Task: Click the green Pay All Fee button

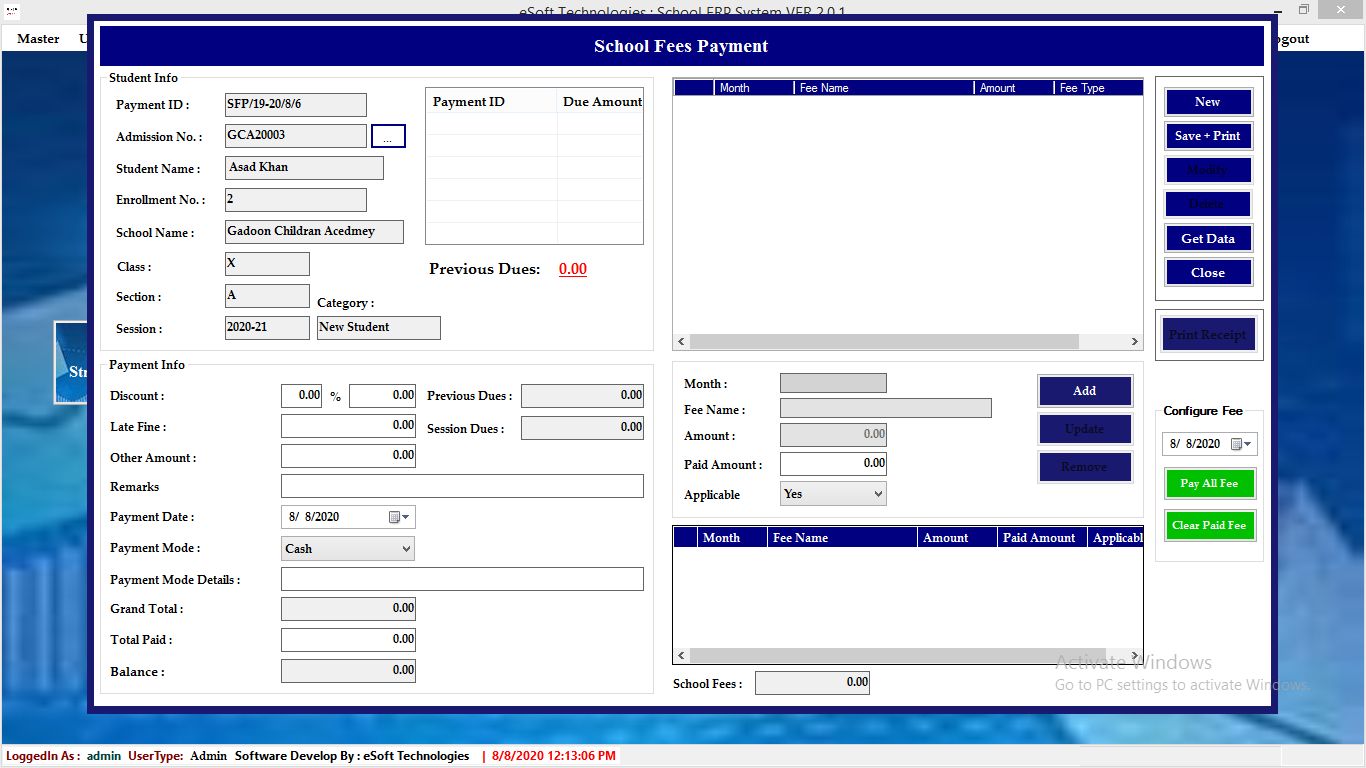Action: (1209, 484)
